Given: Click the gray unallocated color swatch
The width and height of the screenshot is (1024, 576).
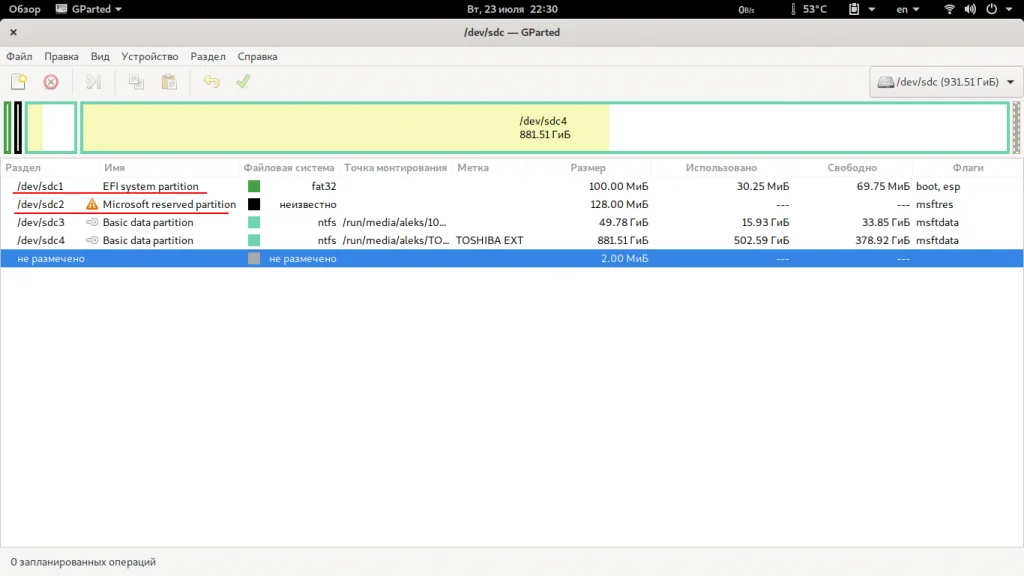Looking at the screenshot, I should click(x=254, y=259).
